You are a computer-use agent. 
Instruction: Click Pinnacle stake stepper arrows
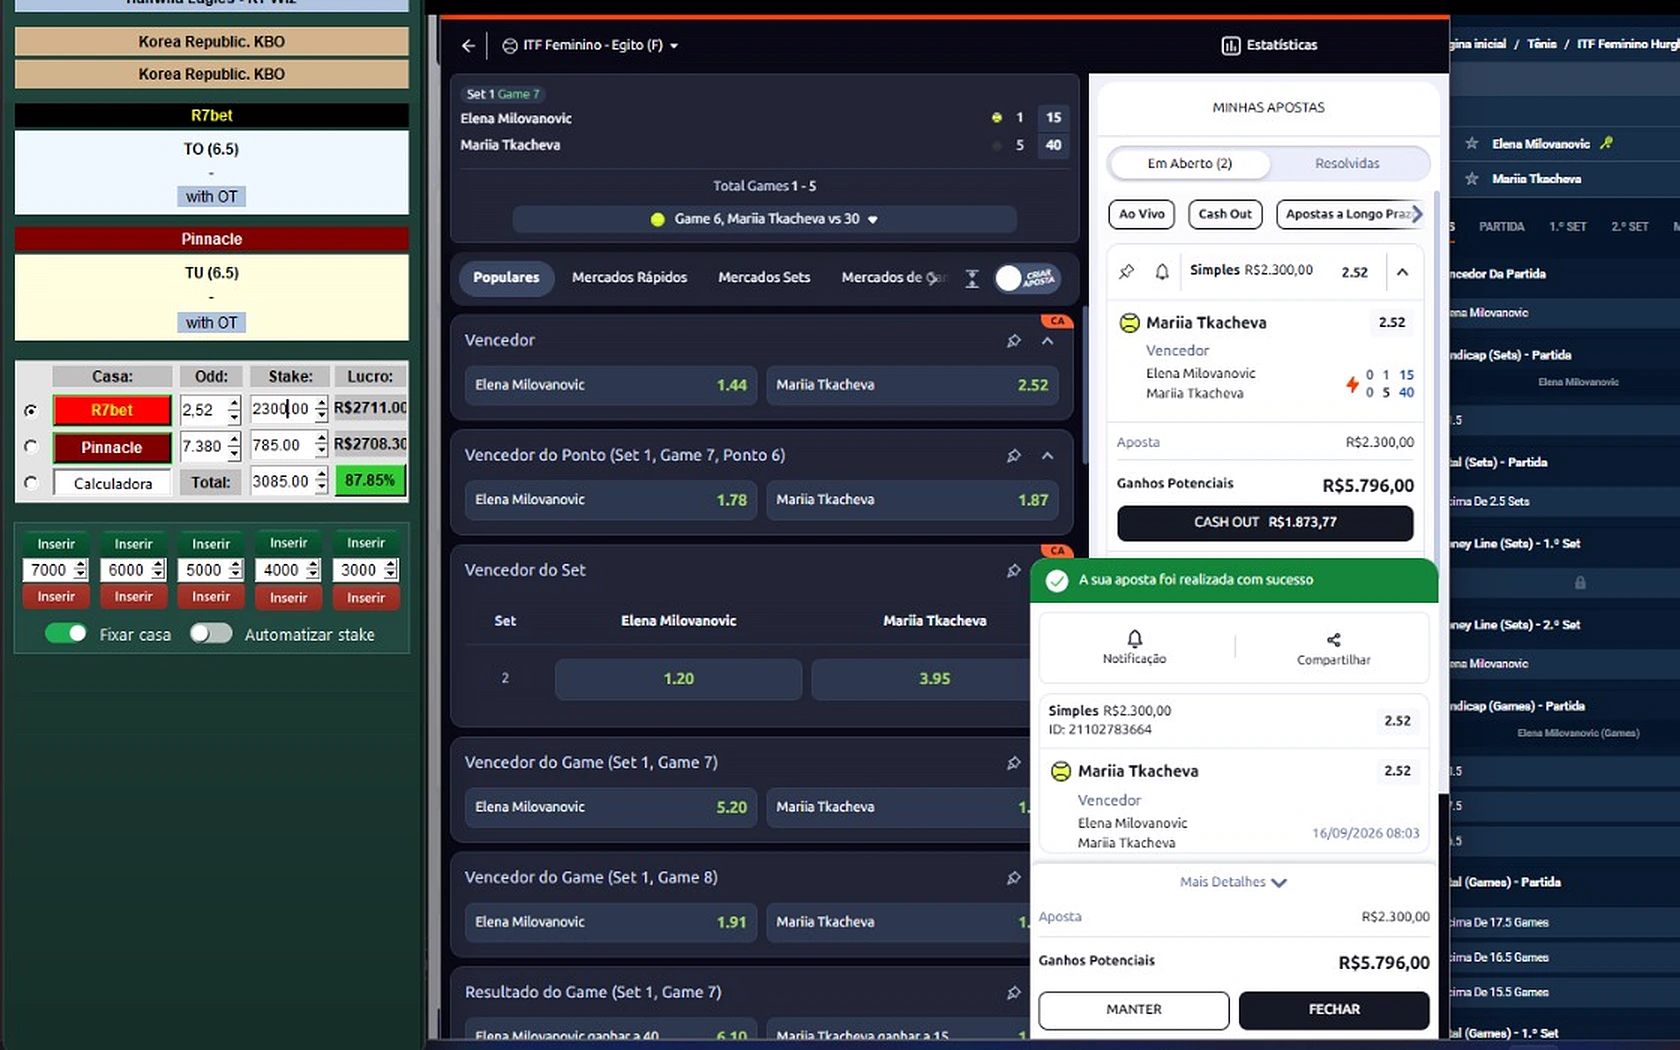coord(321,445)
